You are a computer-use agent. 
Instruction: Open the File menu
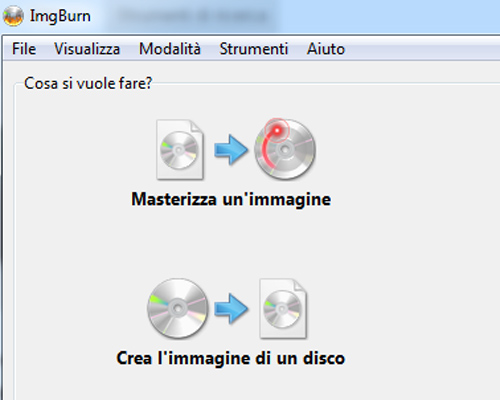(x=24, y=49)
